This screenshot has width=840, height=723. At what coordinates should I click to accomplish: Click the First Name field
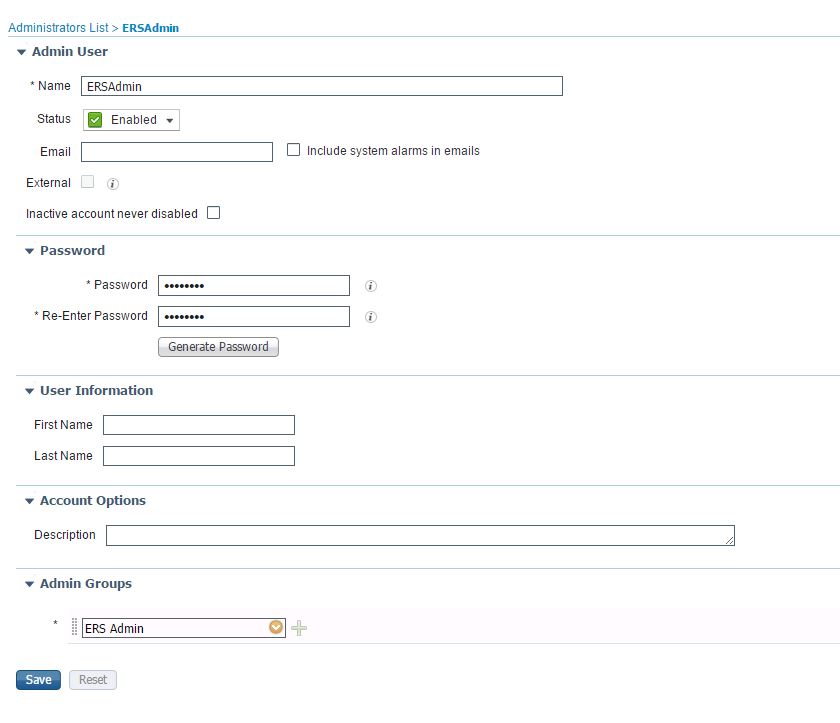199,425
